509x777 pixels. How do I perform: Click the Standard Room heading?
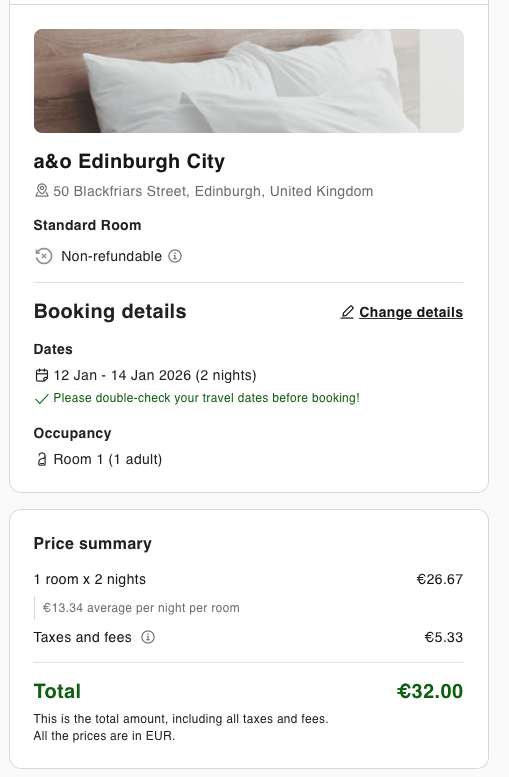click(x=88, y=225)
